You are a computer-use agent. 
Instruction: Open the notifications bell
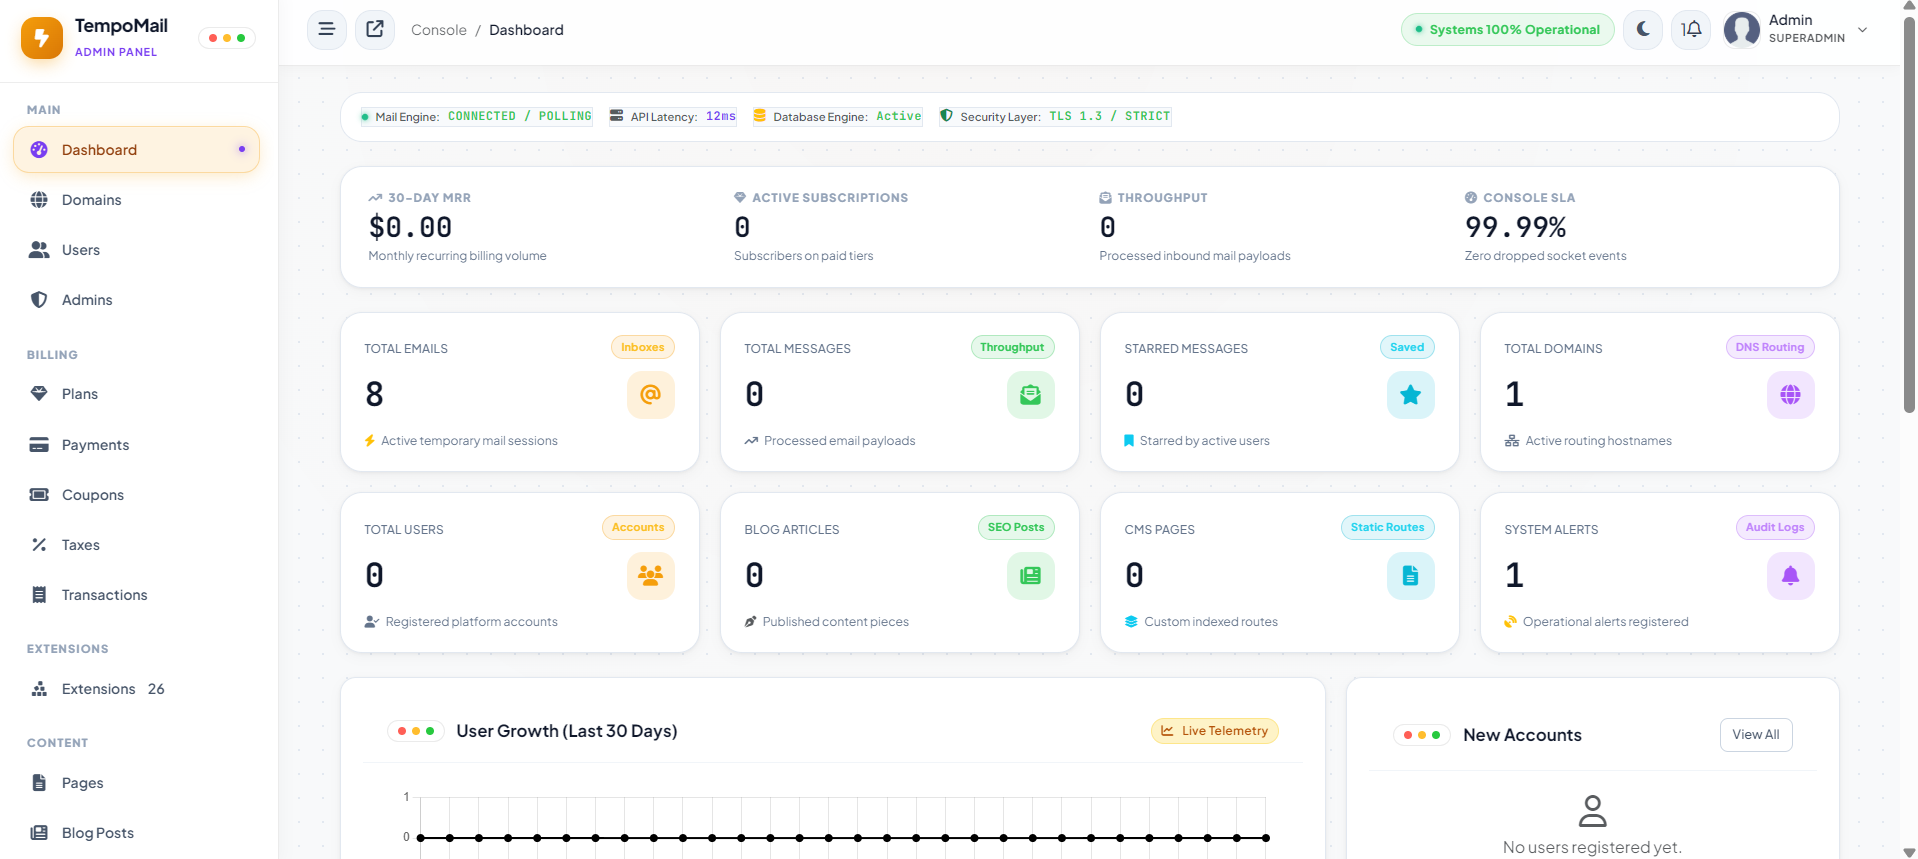point(1691,30)
